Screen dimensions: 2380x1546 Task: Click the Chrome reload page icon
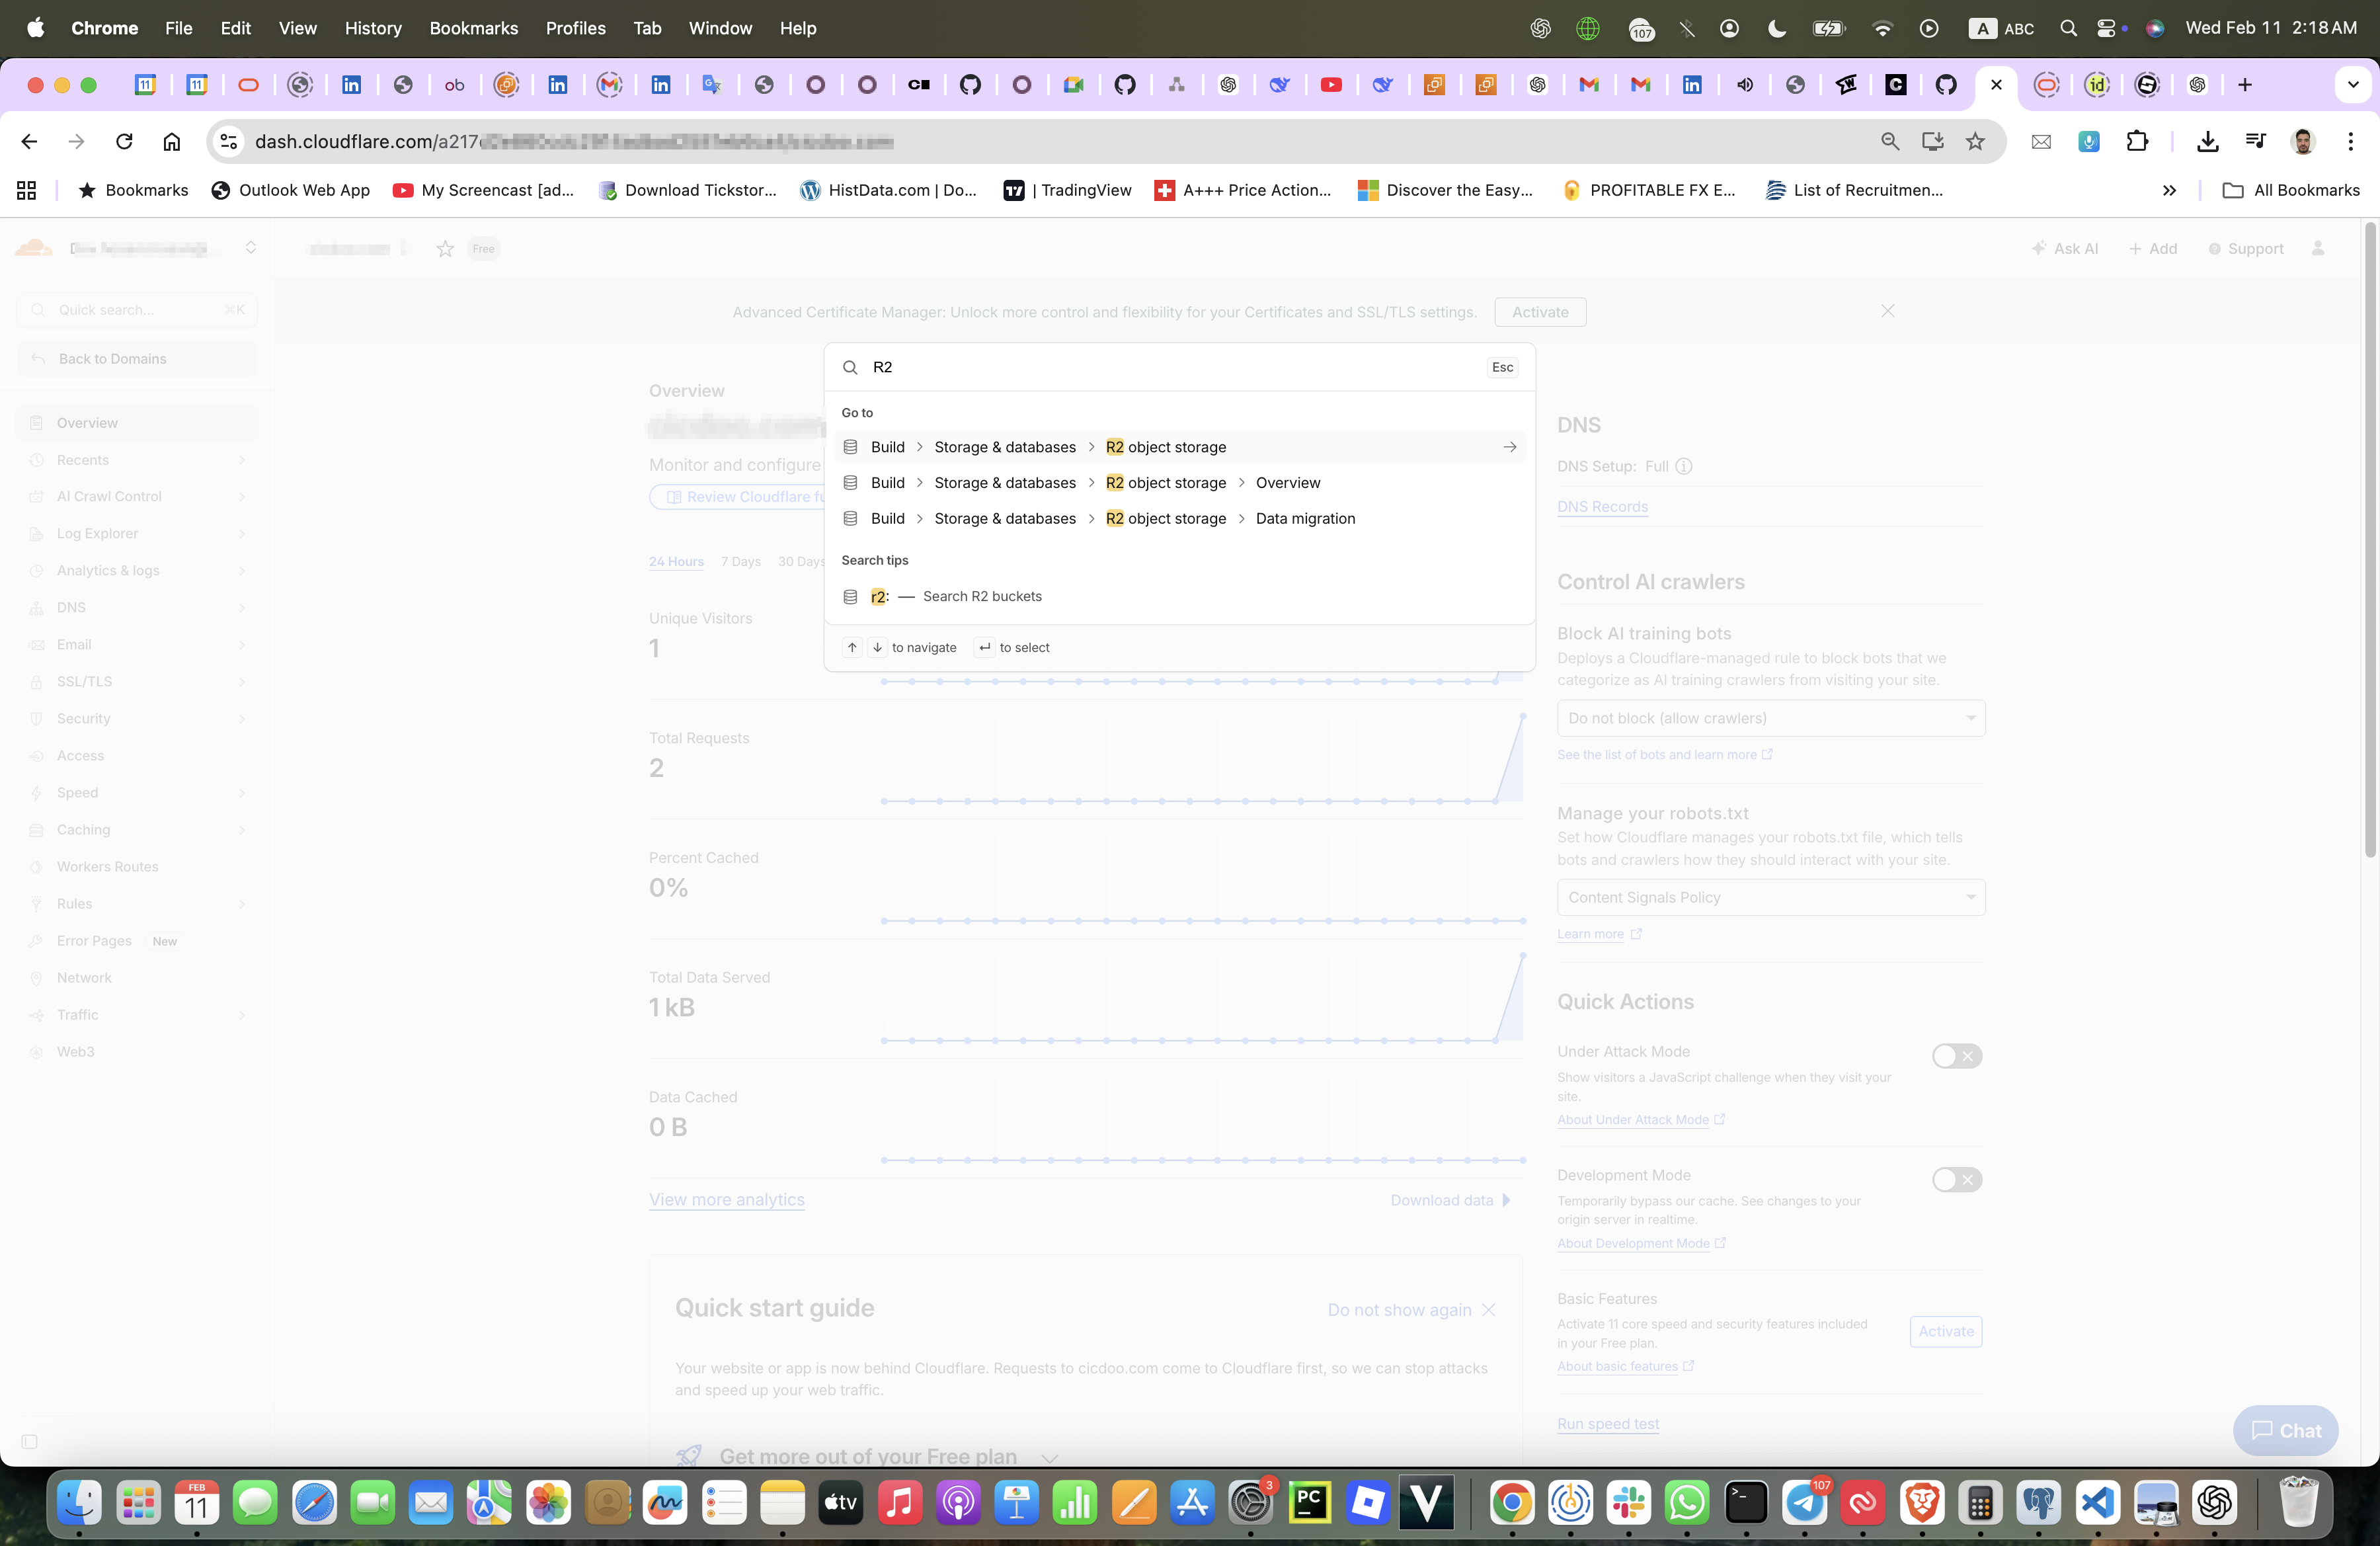pos(124,141)
